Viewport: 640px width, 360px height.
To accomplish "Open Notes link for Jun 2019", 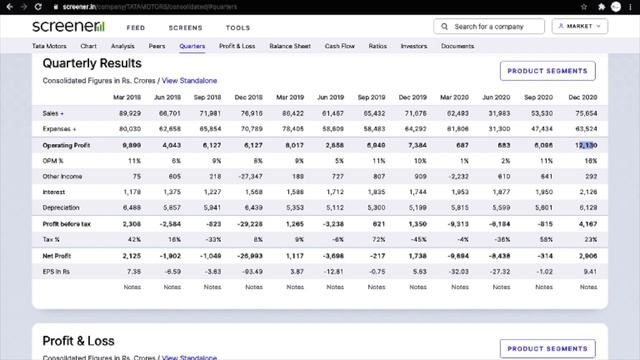I will (335, 287).
